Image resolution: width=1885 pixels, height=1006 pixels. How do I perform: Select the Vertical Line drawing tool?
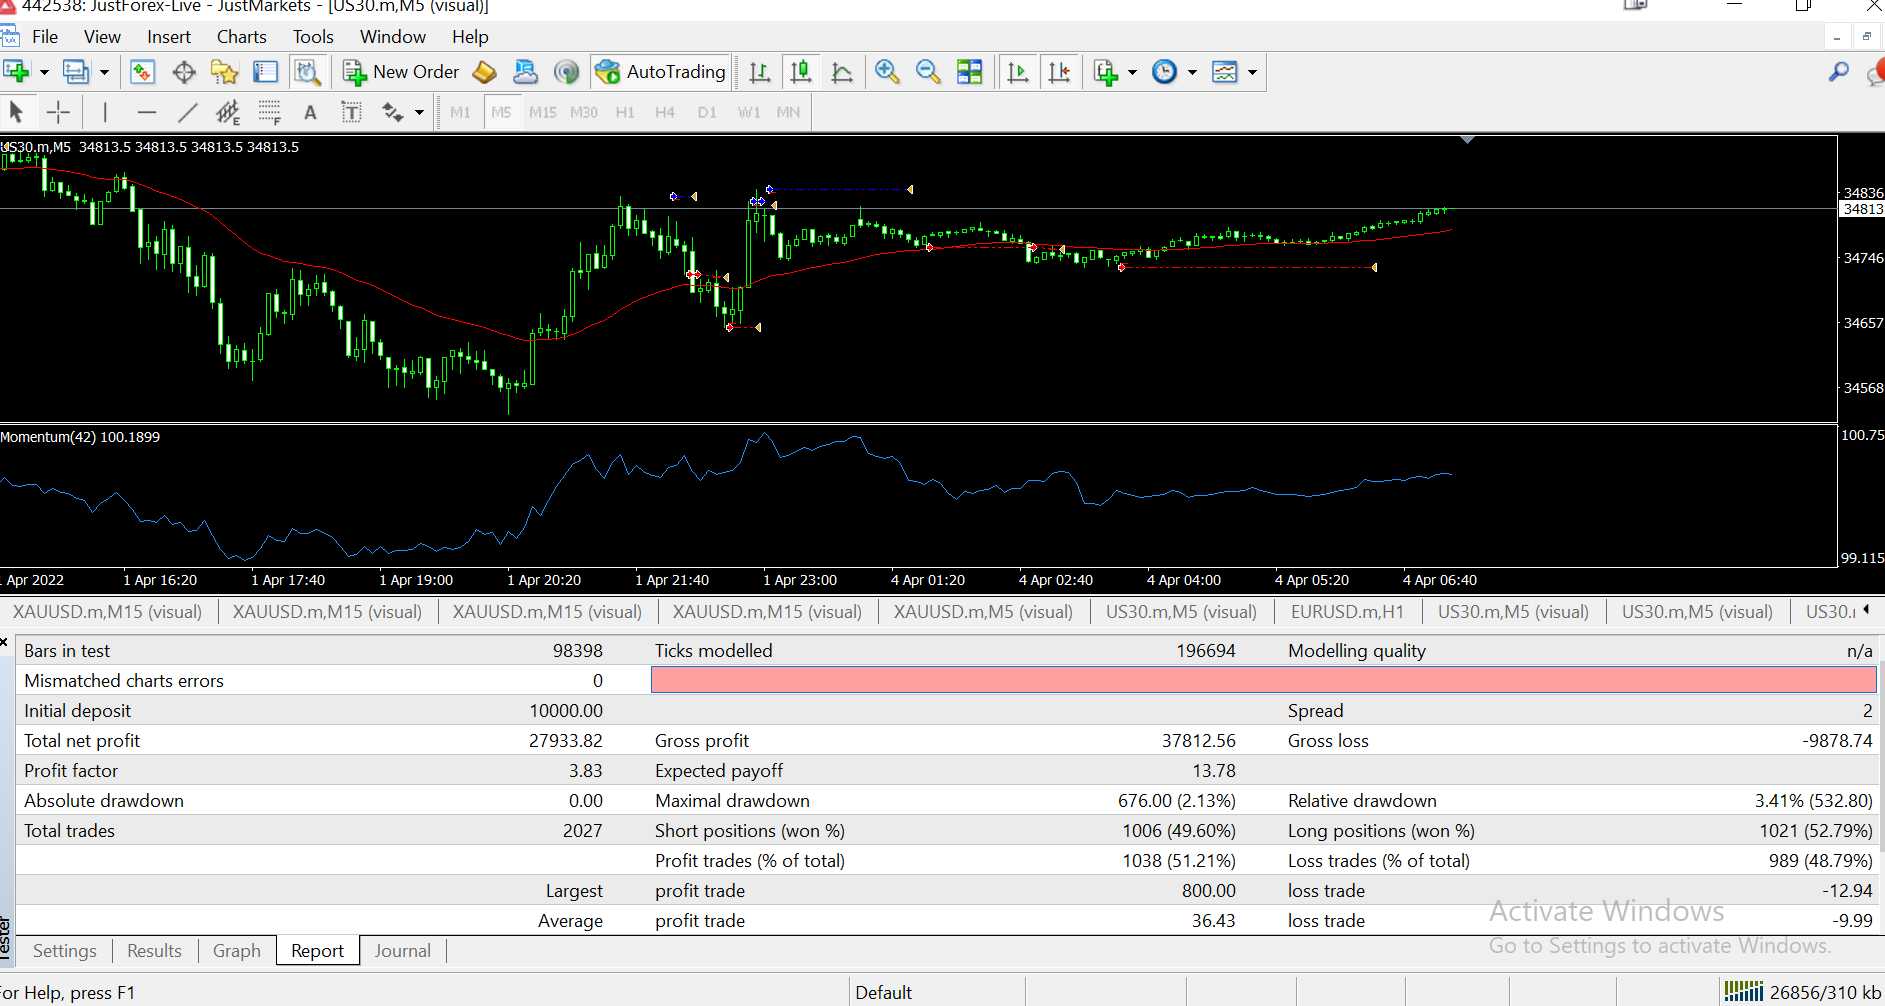(x=105, y=112)
